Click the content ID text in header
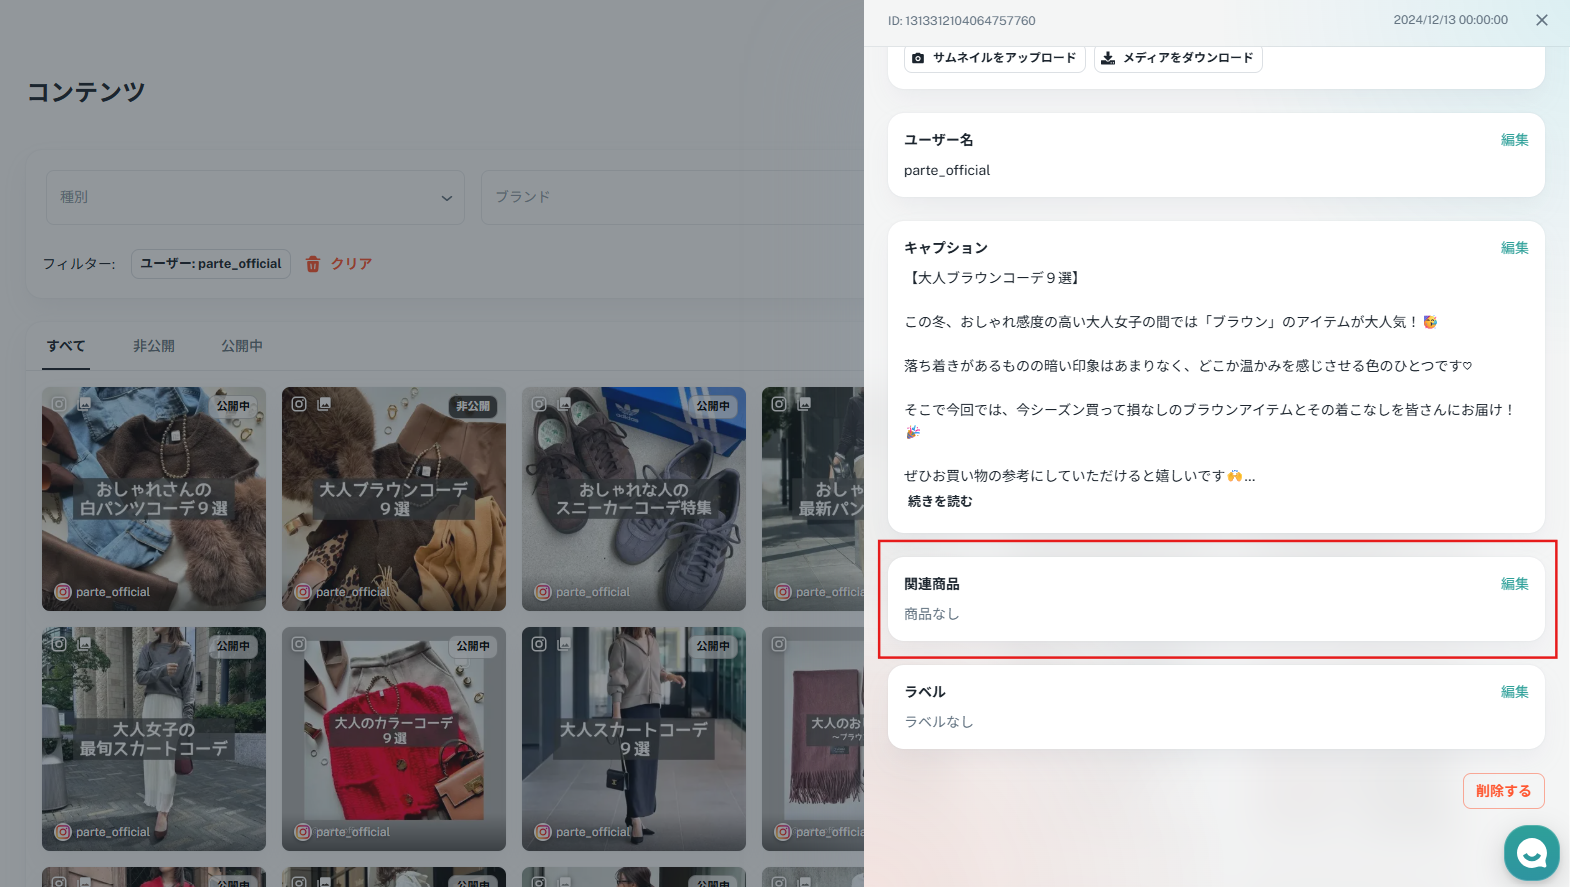Screen dimensions: 1570x887 [962, 21]
